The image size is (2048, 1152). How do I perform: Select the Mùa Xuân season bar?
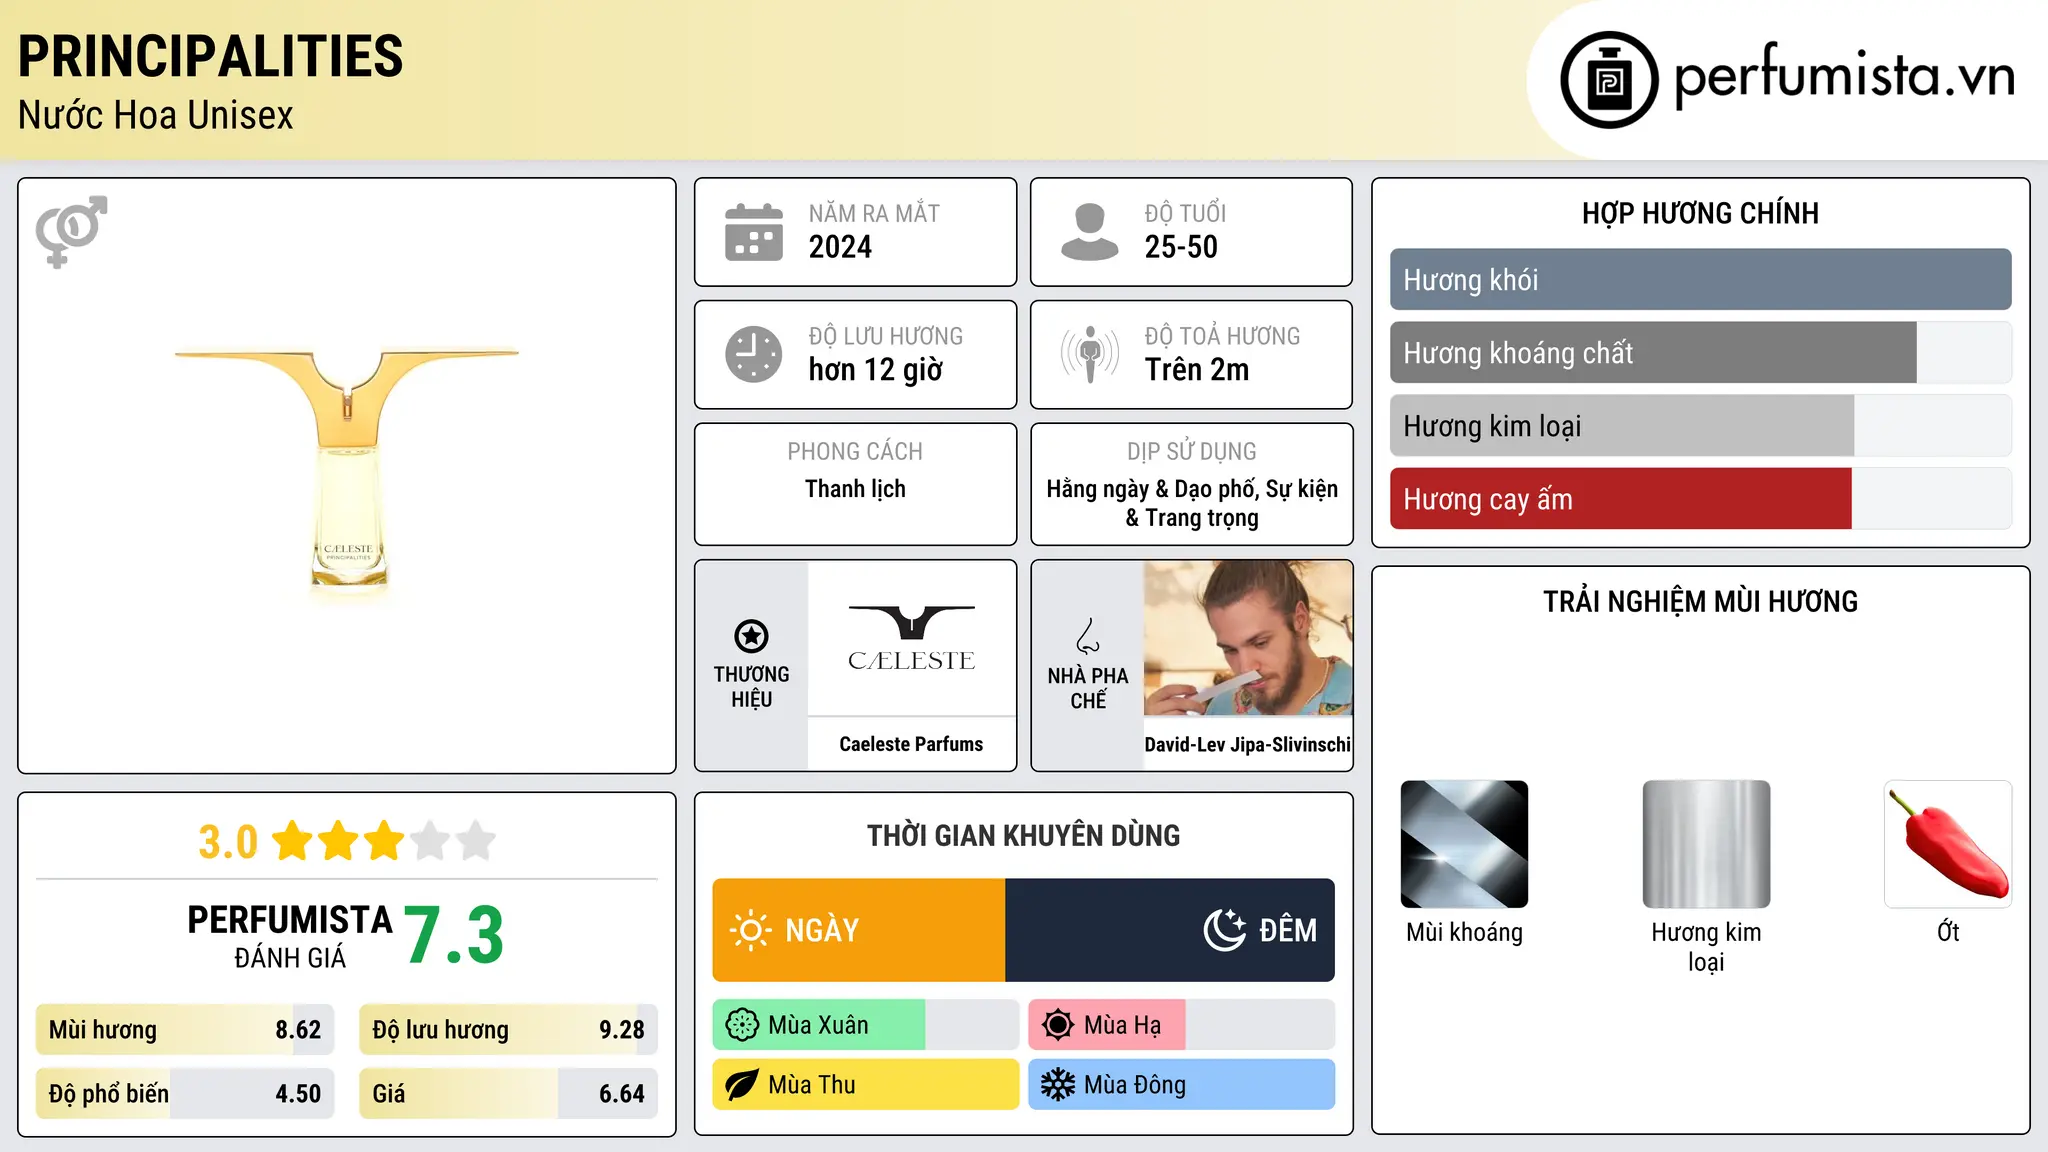[x=865, y=1025]
